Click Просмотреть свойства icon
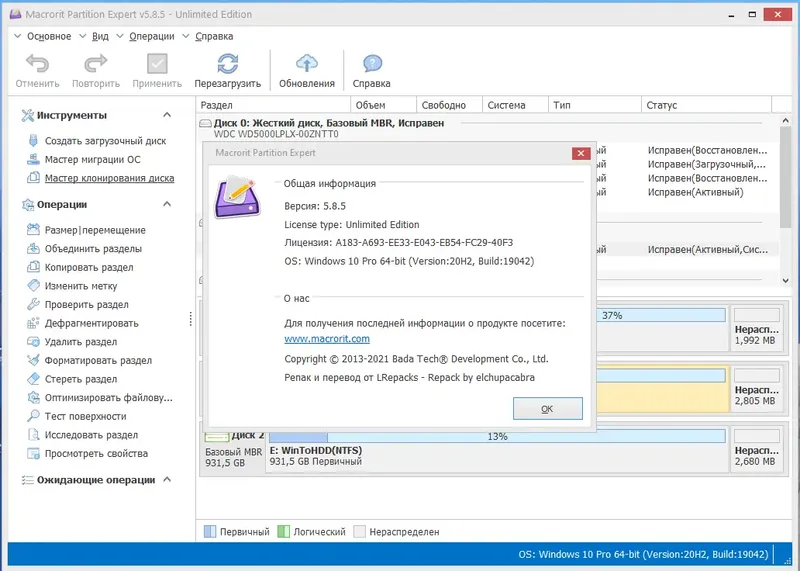 33,453
